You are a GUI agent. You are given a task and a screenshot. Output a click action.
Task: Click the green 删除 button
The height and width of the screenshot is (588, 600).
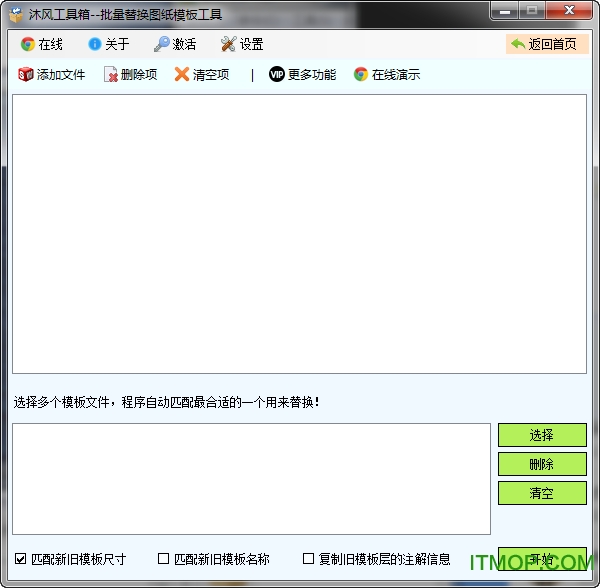tap(542, 464)
